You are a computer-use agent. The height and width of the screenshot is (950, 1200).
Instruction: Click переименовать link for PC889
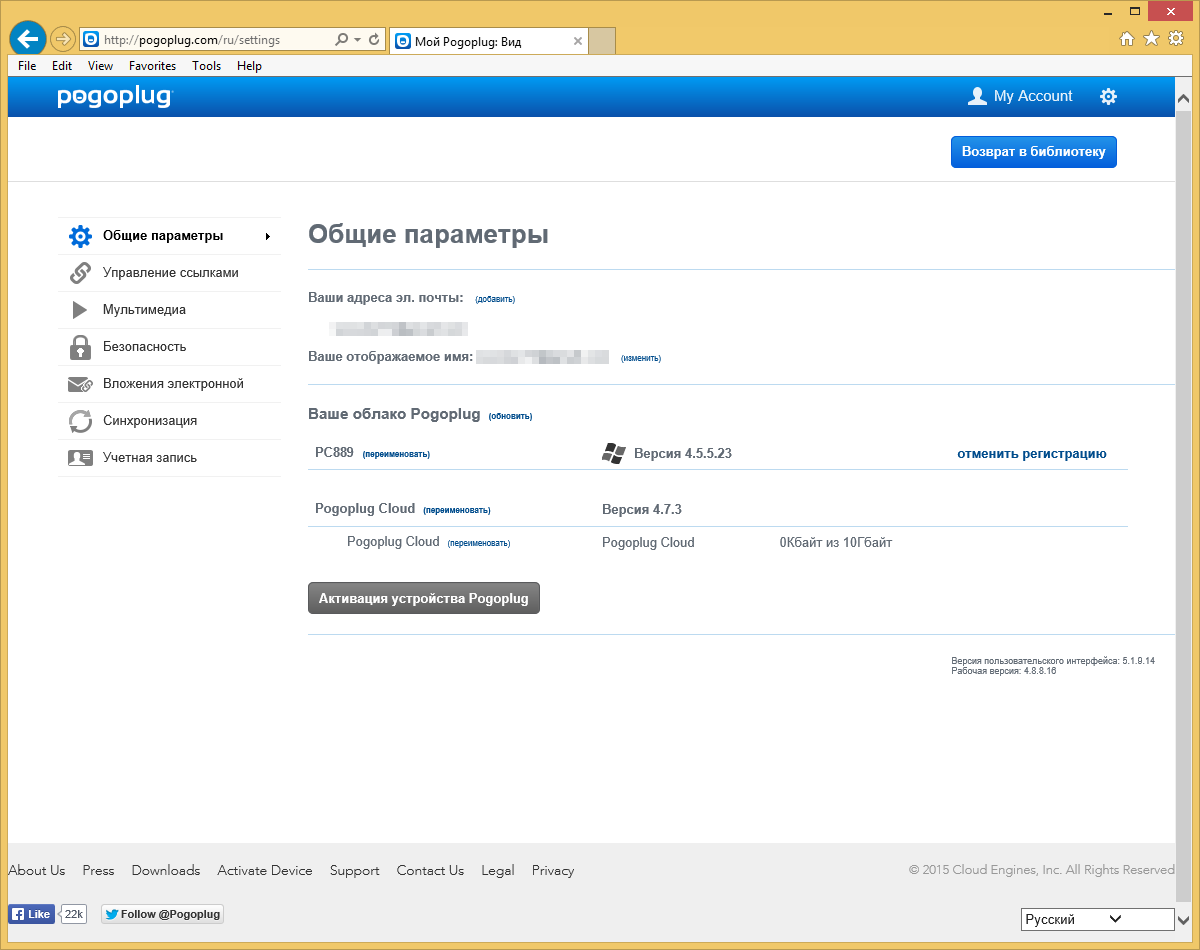pos(396,454)
